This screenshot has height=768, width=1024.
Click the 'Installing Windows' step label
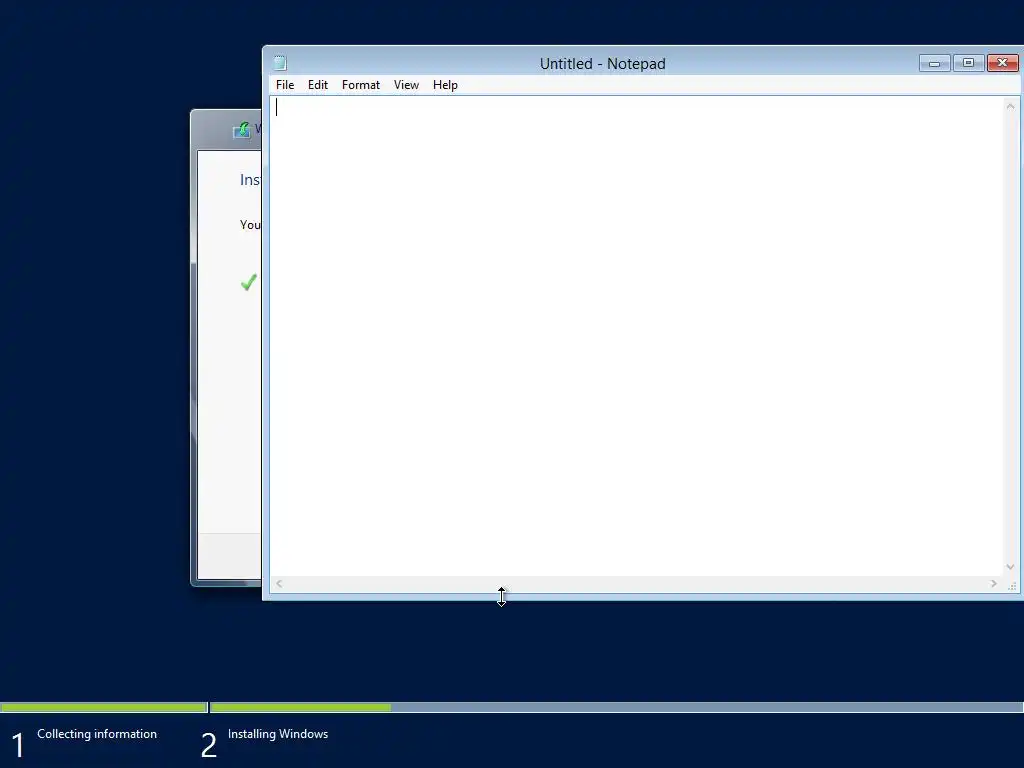pos(278,734)
